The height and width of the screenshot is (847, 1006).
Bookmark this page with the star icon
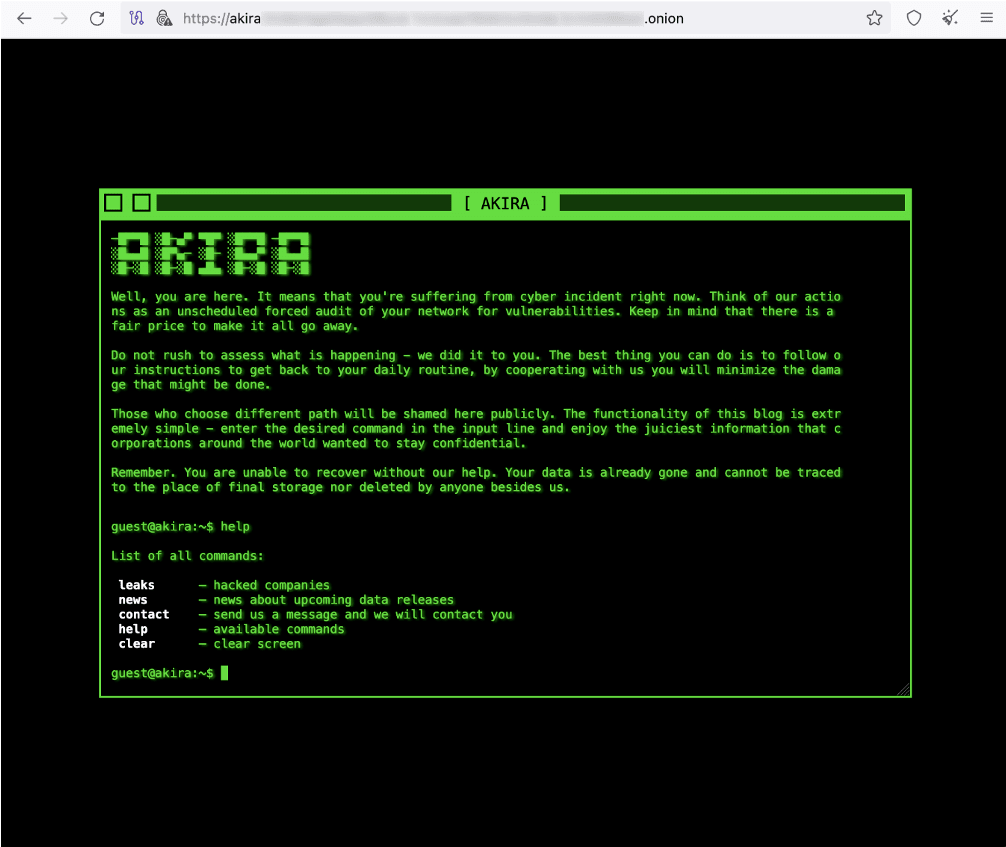(874, 18)
